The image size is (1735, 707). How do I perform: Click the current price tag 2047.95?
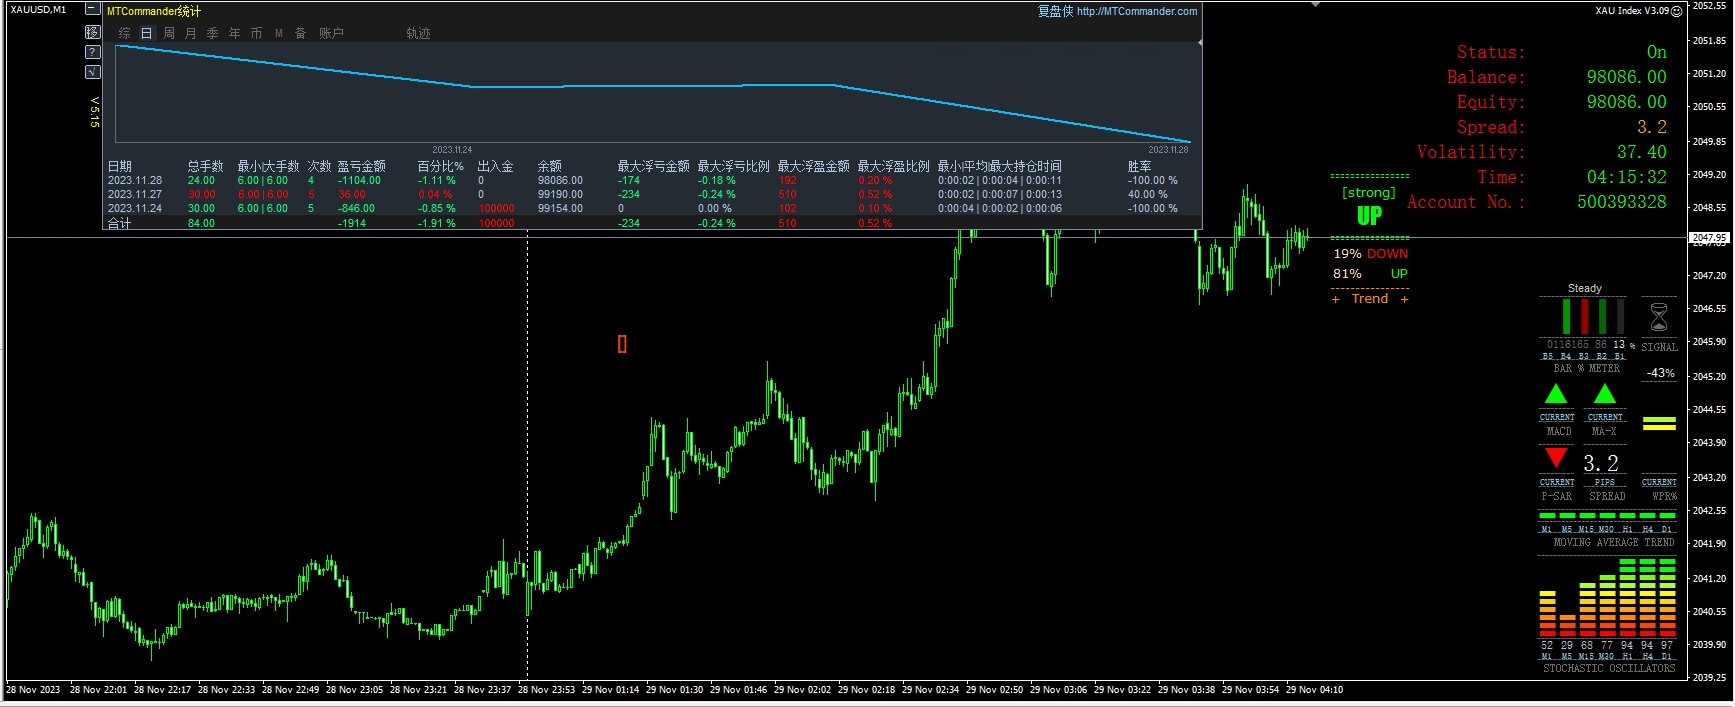click(1709, 238)
